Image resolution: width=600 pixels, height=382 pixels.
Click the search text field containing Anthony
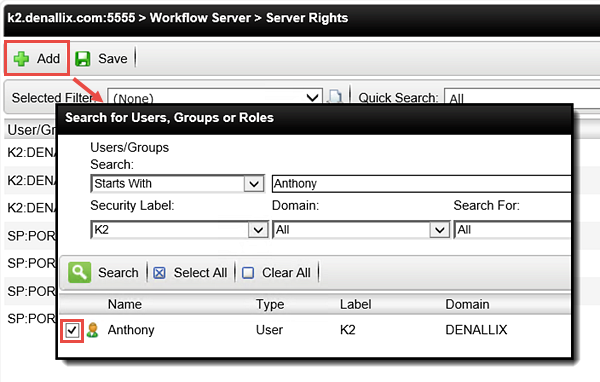421,184
